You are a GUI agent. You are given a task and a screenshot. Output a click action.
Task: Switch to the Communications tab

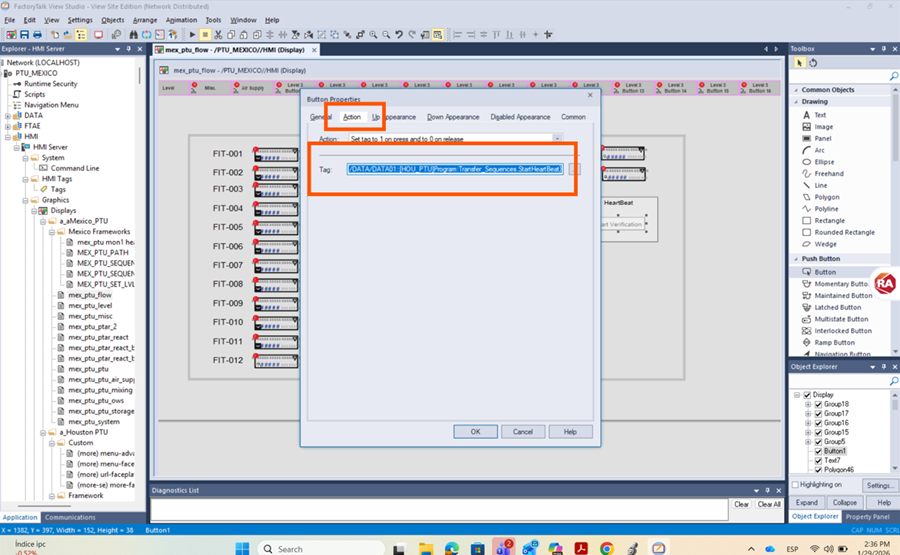point(70,517)
